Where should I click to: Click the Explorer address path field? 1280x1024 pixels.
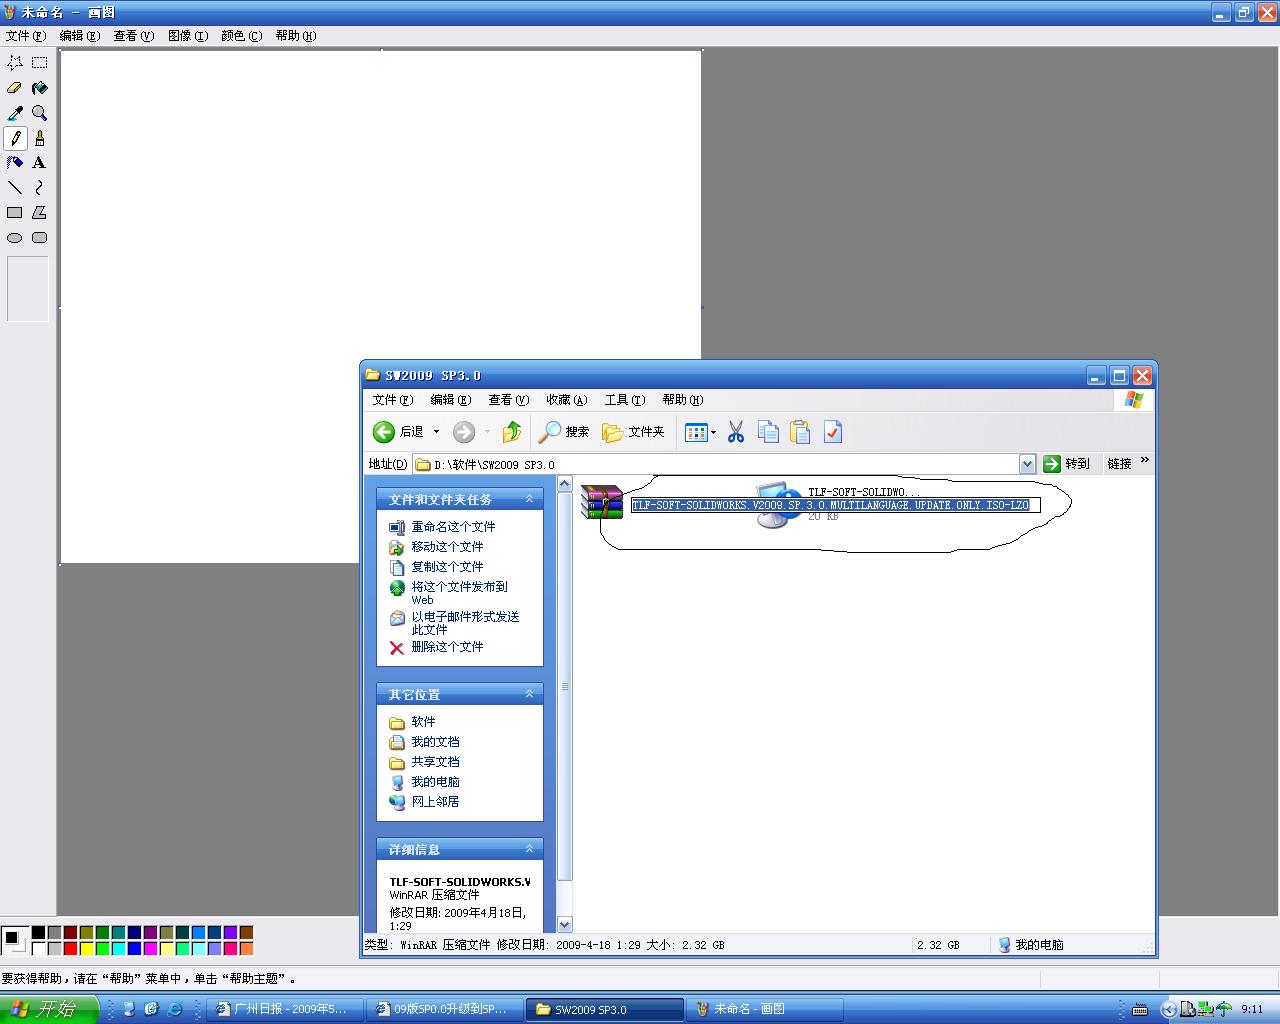click(x=716, y=464)
